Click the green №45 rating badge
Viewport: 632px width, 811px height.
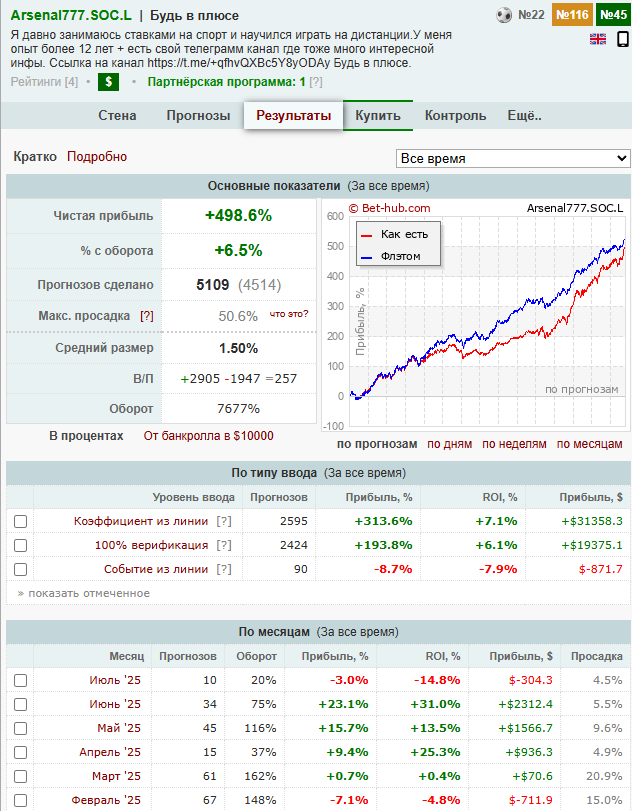(x=612, y=15)
